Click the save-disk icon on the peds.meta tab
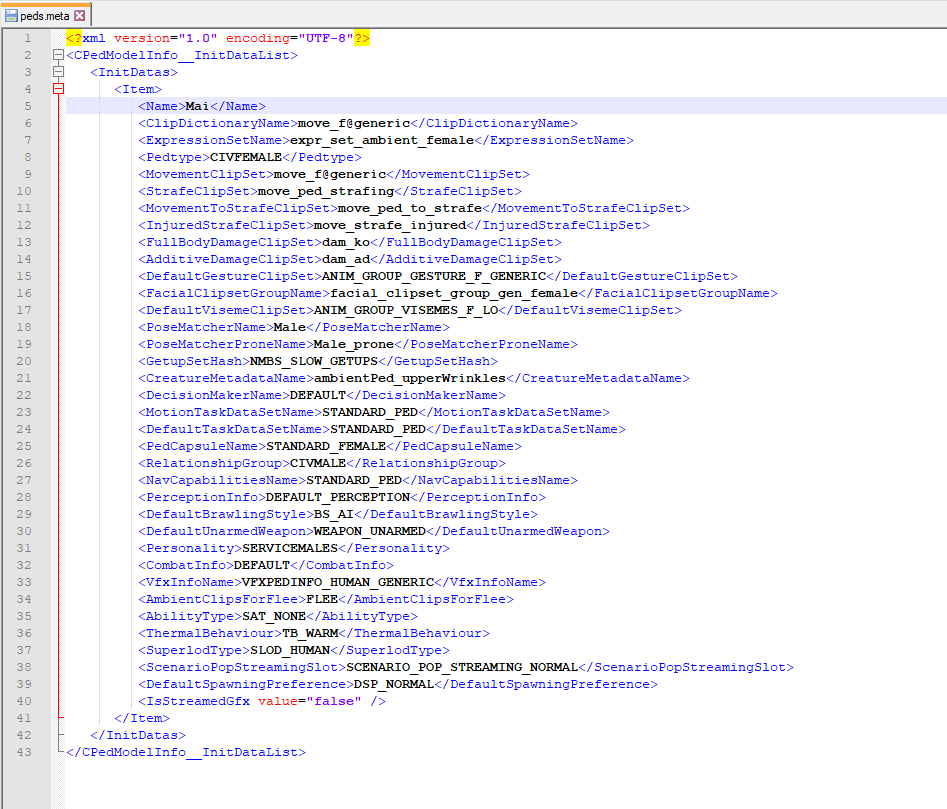 [11, 16]
